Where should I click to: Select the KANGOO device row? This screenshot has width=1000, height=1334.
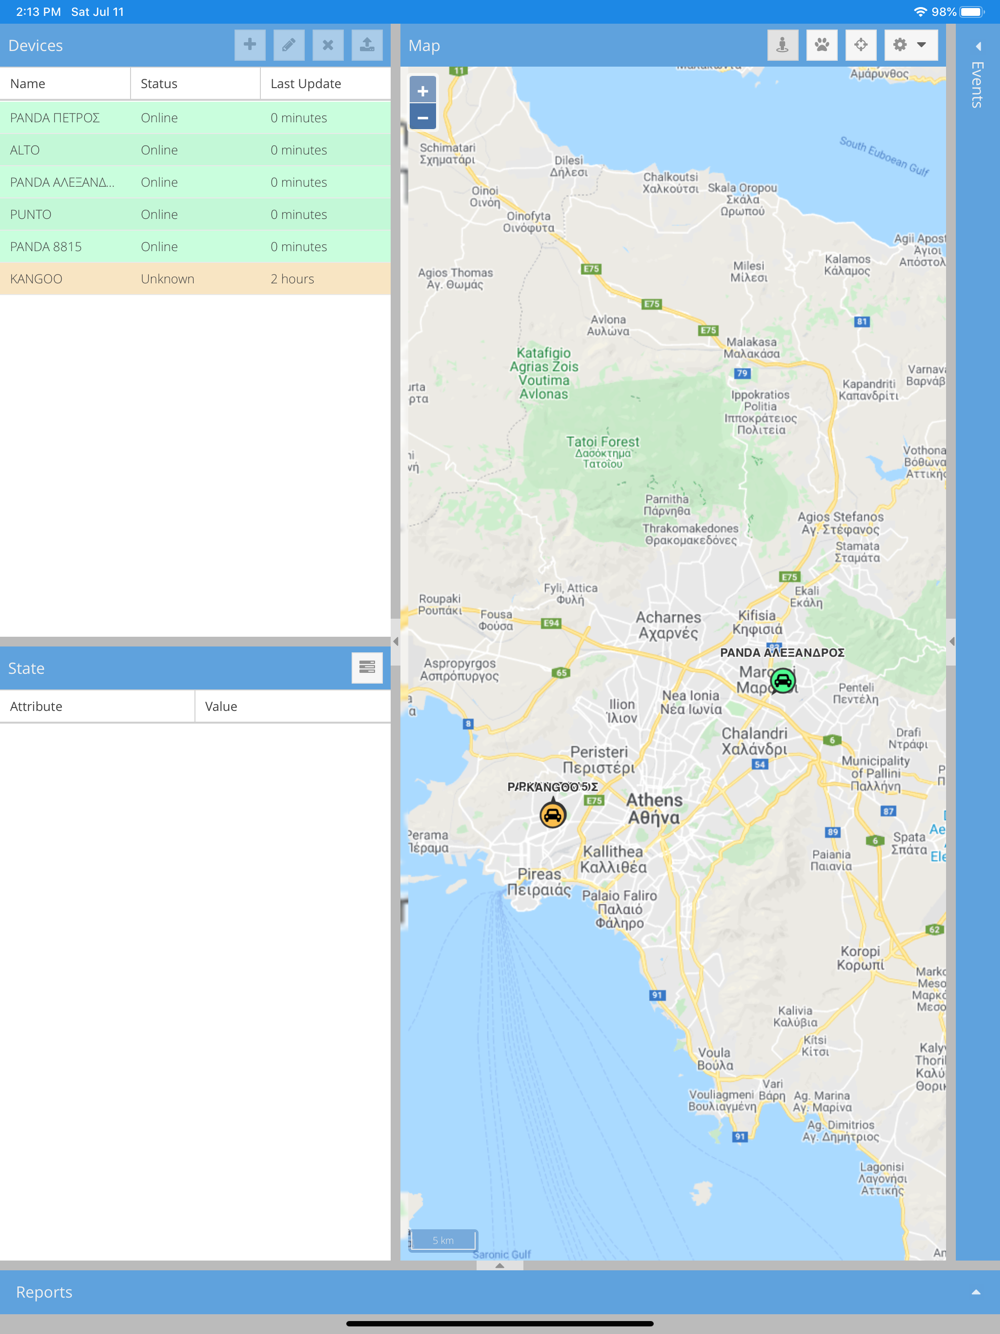click(x=195, y=279)
